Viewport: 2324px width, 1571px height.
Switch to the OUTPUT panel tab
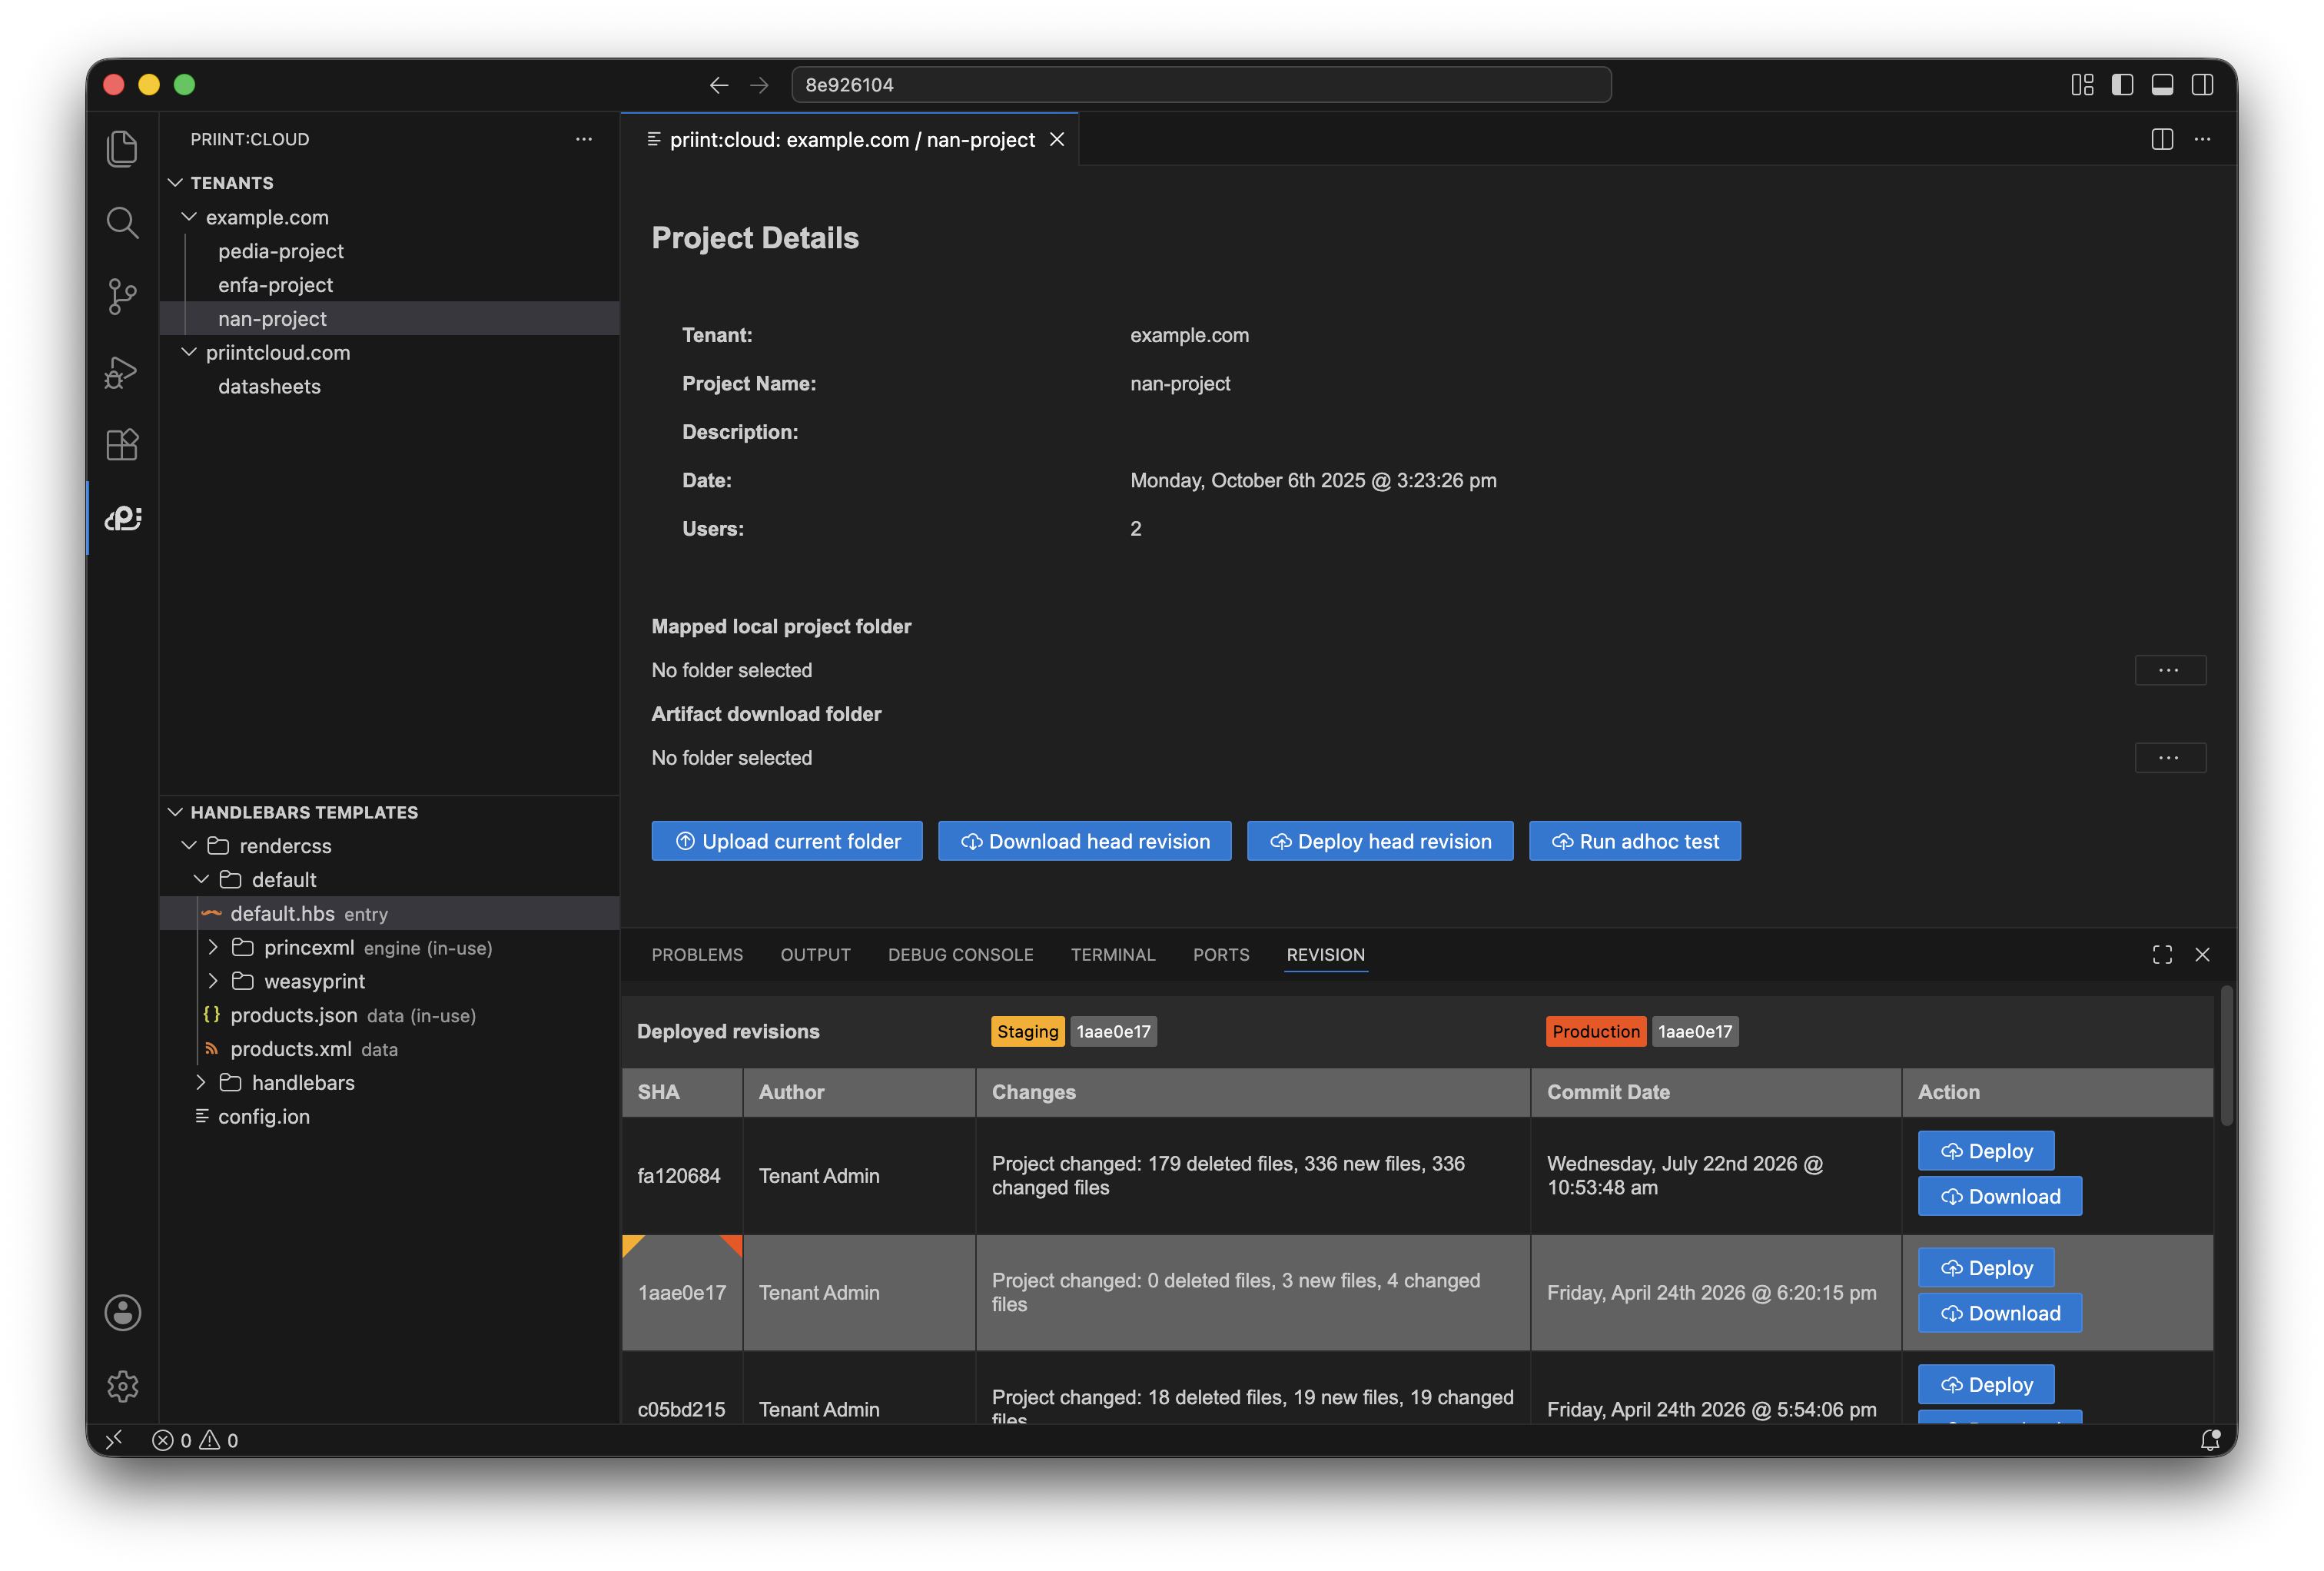pos(815,955)
